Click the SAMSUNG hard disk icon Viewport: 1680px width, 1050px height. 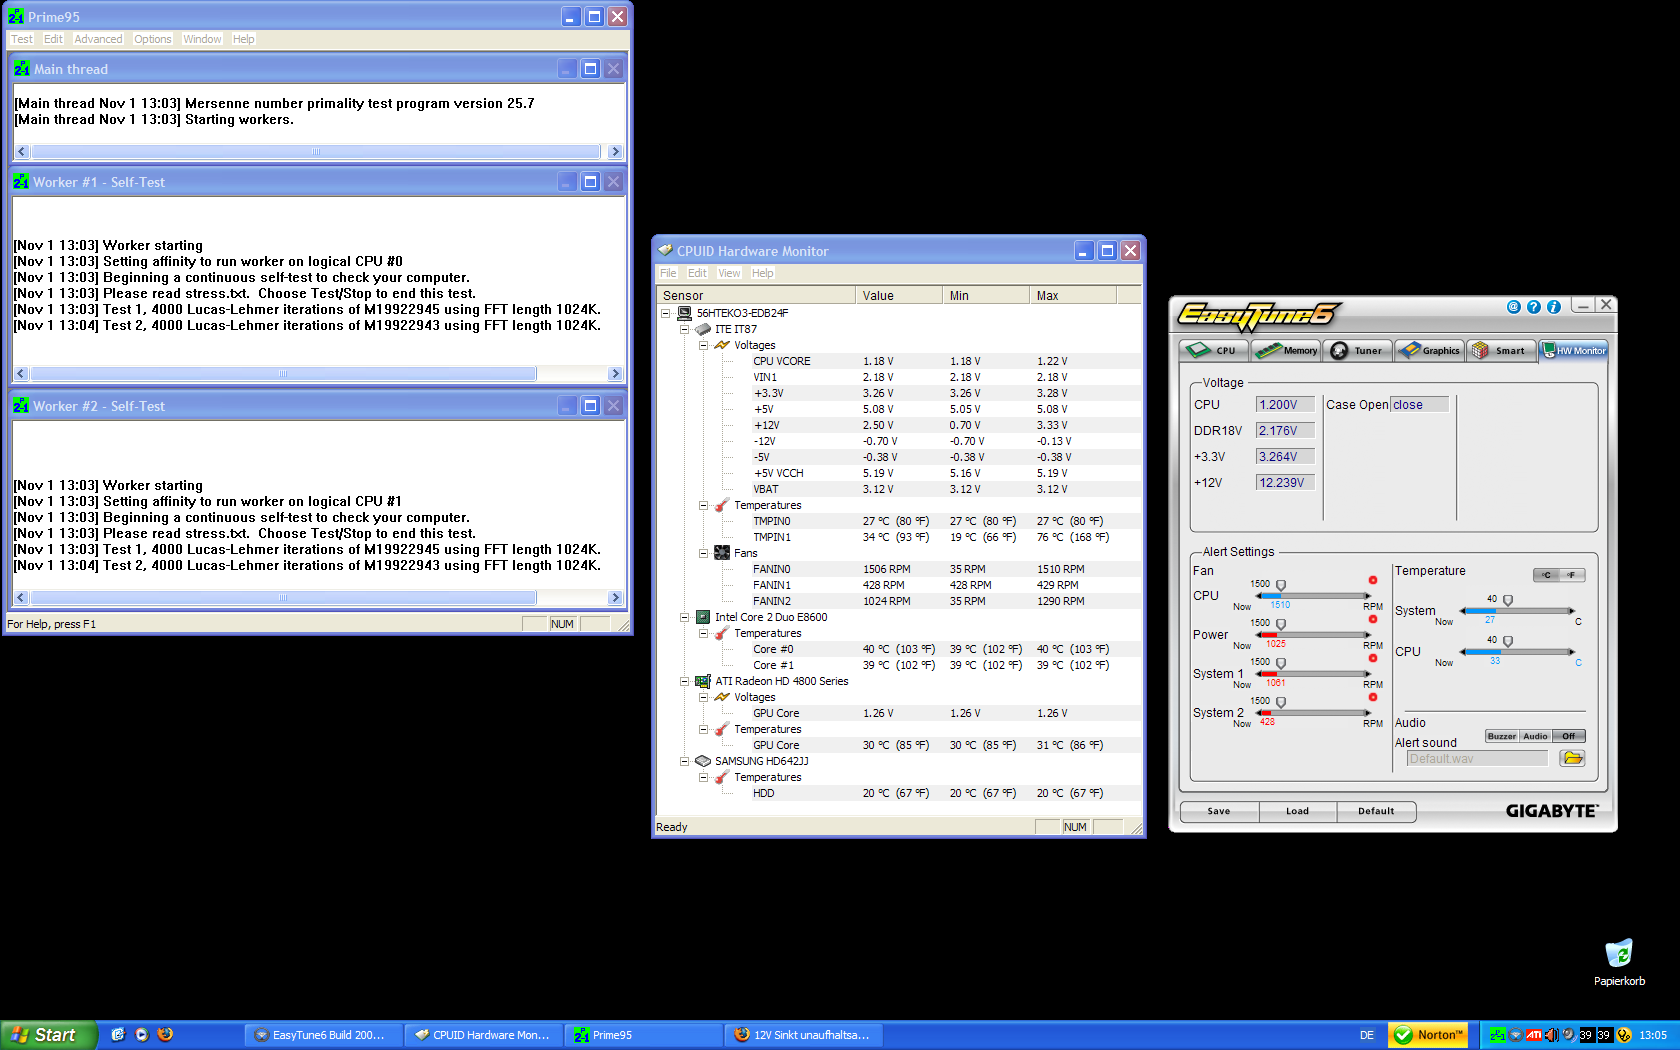pos(703,761)
